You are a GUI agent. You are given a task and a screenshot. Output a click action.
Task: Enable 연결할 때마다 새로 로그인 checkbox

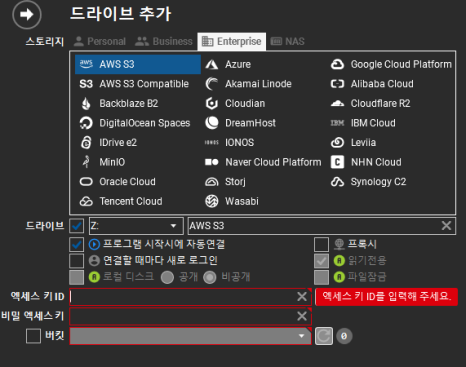pos(77,261)
